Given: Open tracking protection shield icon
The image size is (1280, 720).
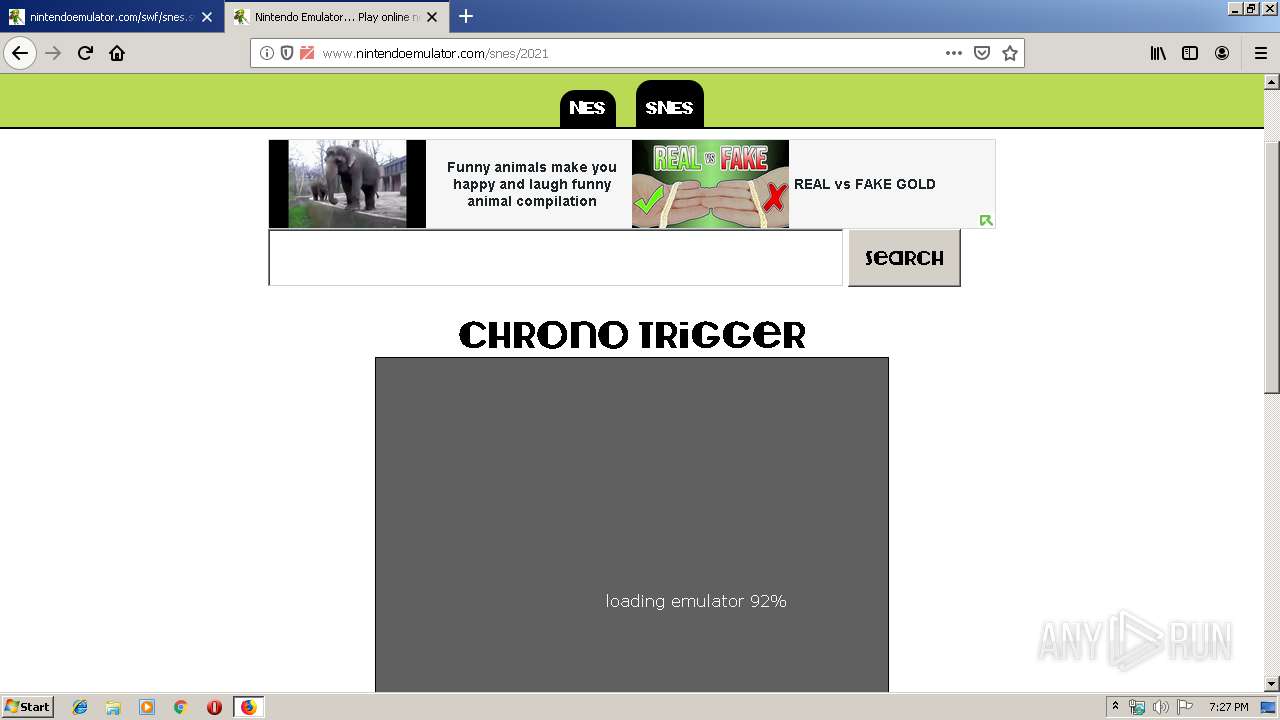Looking at the screenshot, I should [287, 53].
